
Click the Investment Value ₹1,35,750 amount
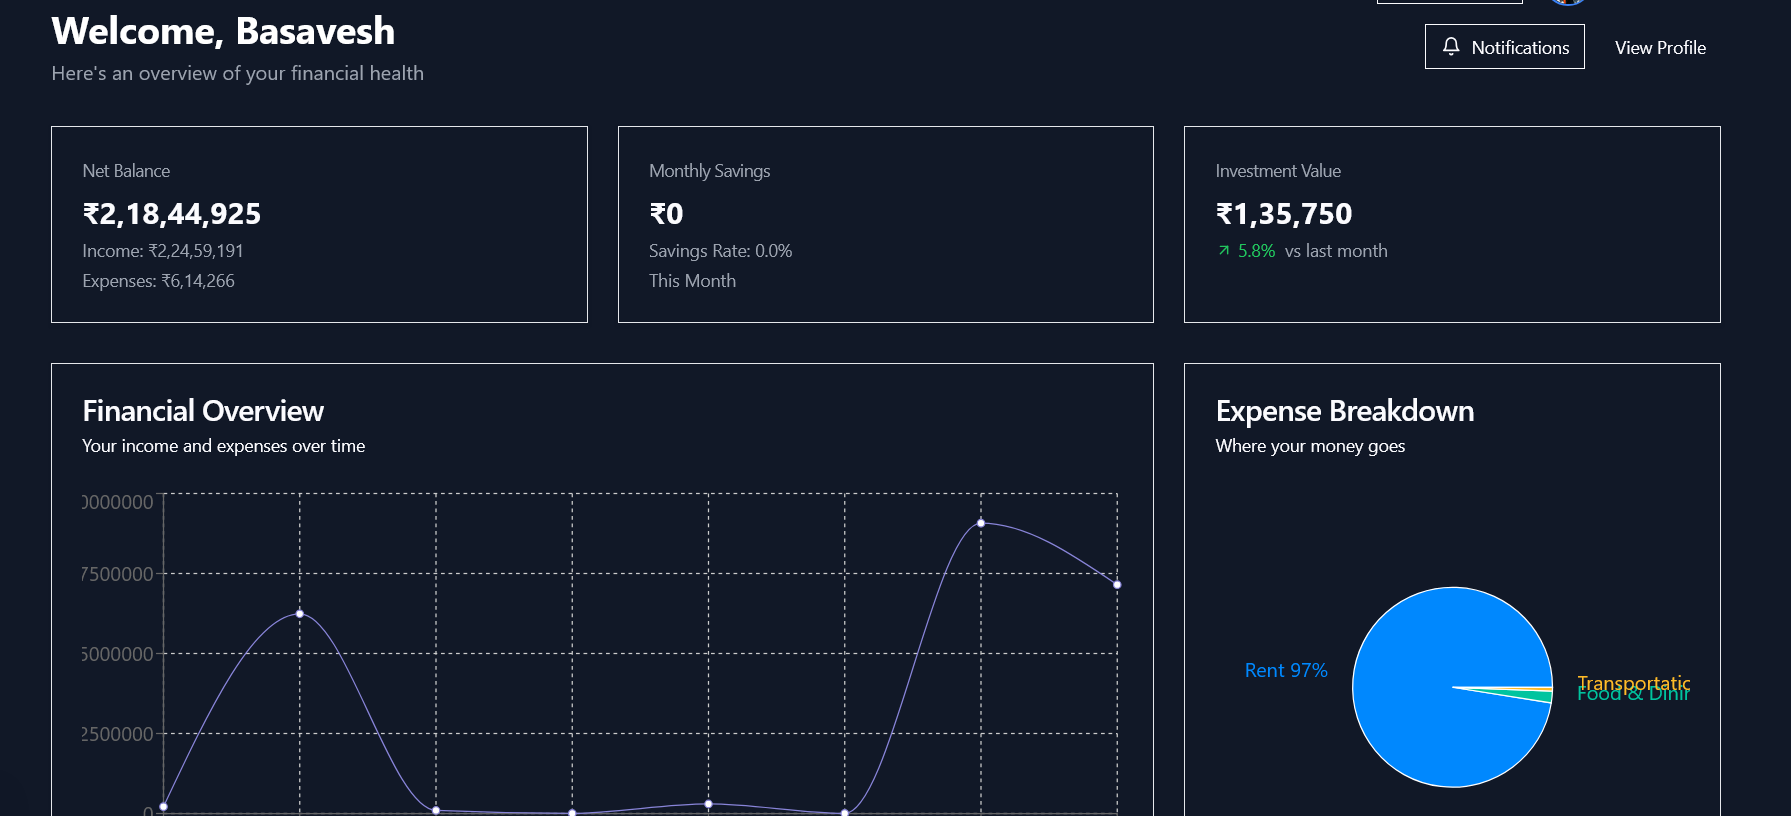click(1284, 214)
